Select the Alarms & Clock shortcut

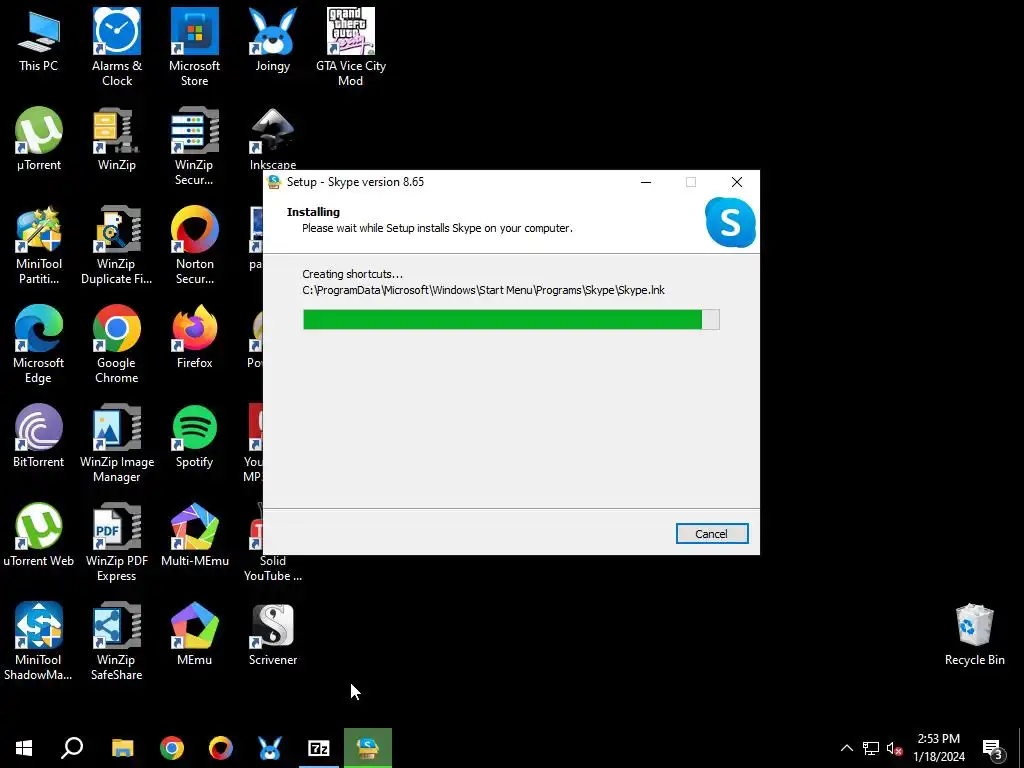click(117, 47)
